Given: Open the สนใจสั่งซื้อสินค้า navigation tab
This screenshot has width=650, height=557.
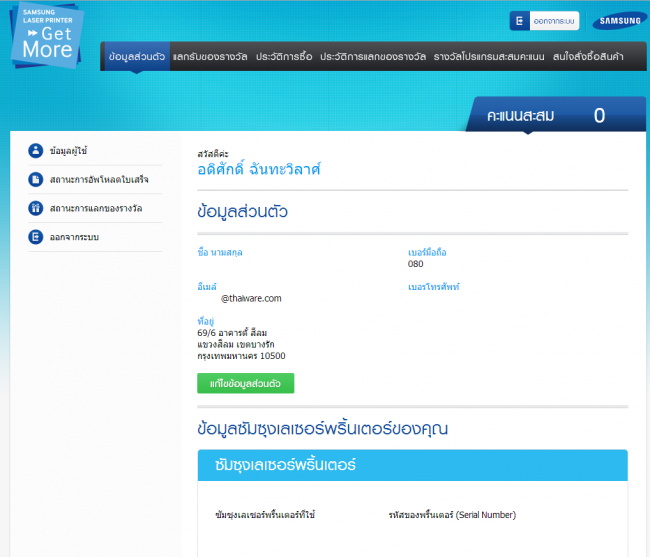Looking at the screenshot, I should coord(588,56).
